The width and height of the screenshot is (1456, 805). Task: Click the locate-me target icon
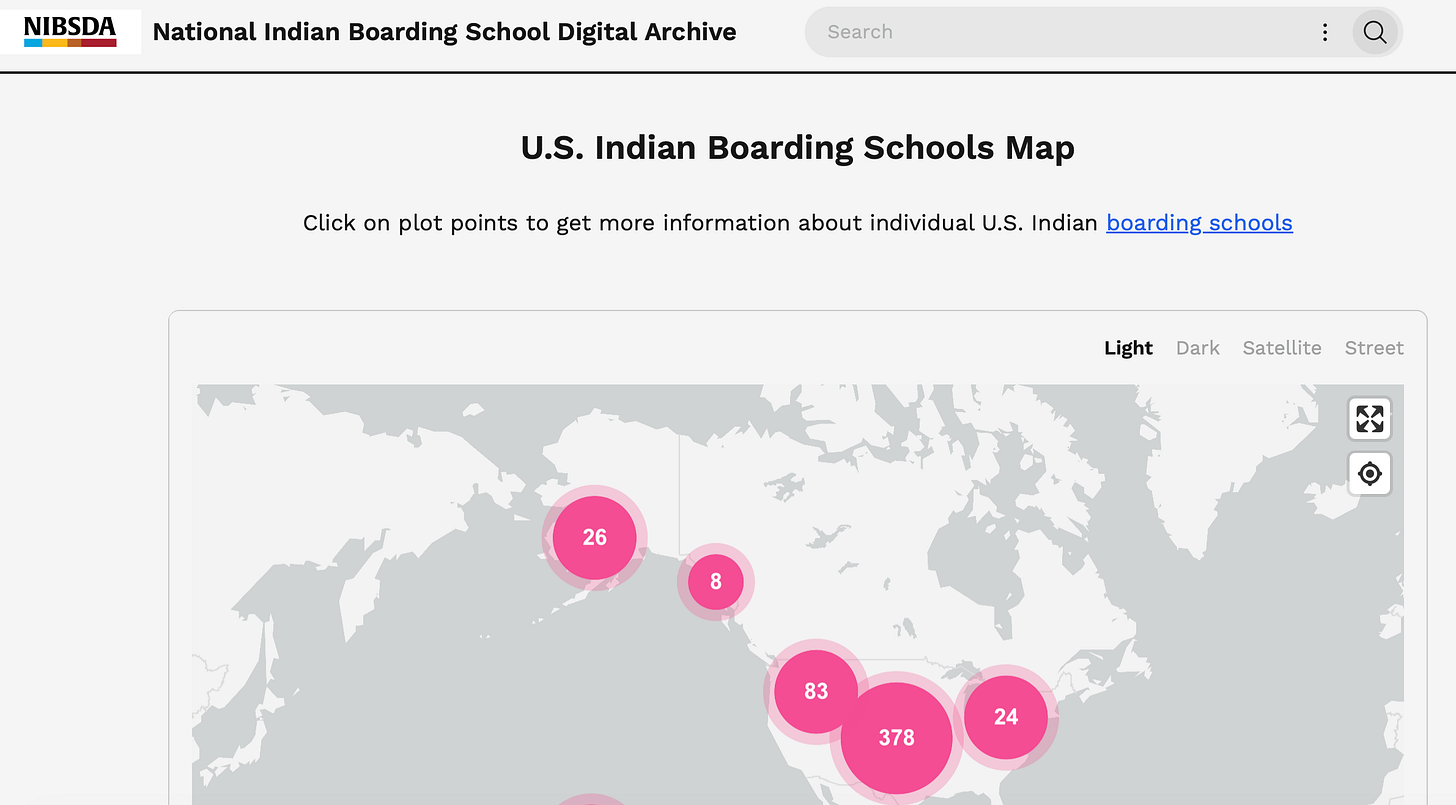coord(1370,473)
